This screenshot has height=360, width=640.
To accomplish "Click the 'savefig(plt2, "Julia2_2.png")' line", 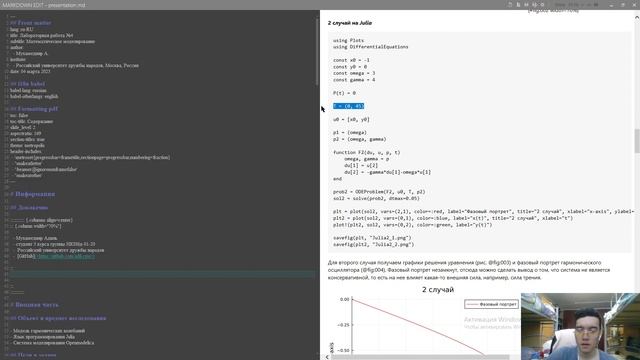I will [x=373, y=244].
